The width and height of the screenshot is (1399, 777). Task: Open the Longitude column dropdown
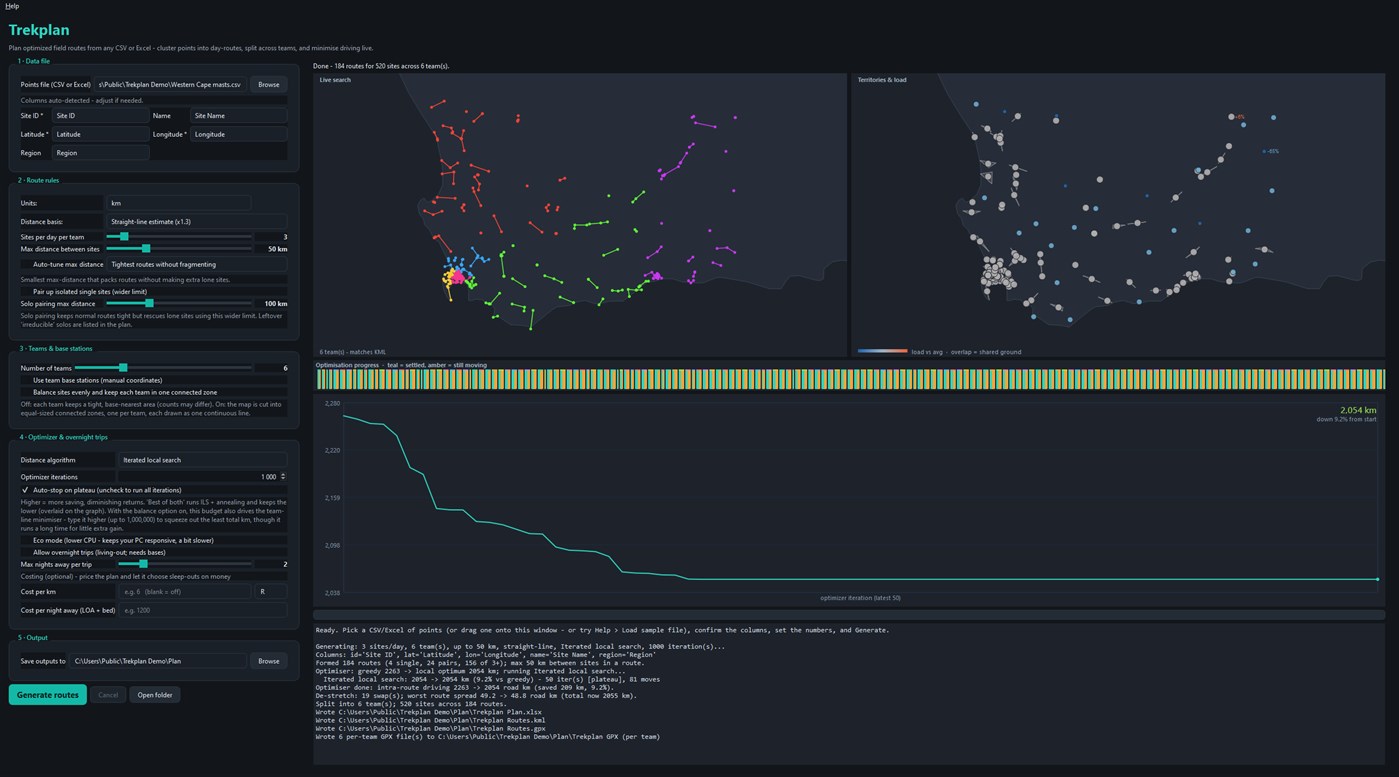(x=238, y=134)
